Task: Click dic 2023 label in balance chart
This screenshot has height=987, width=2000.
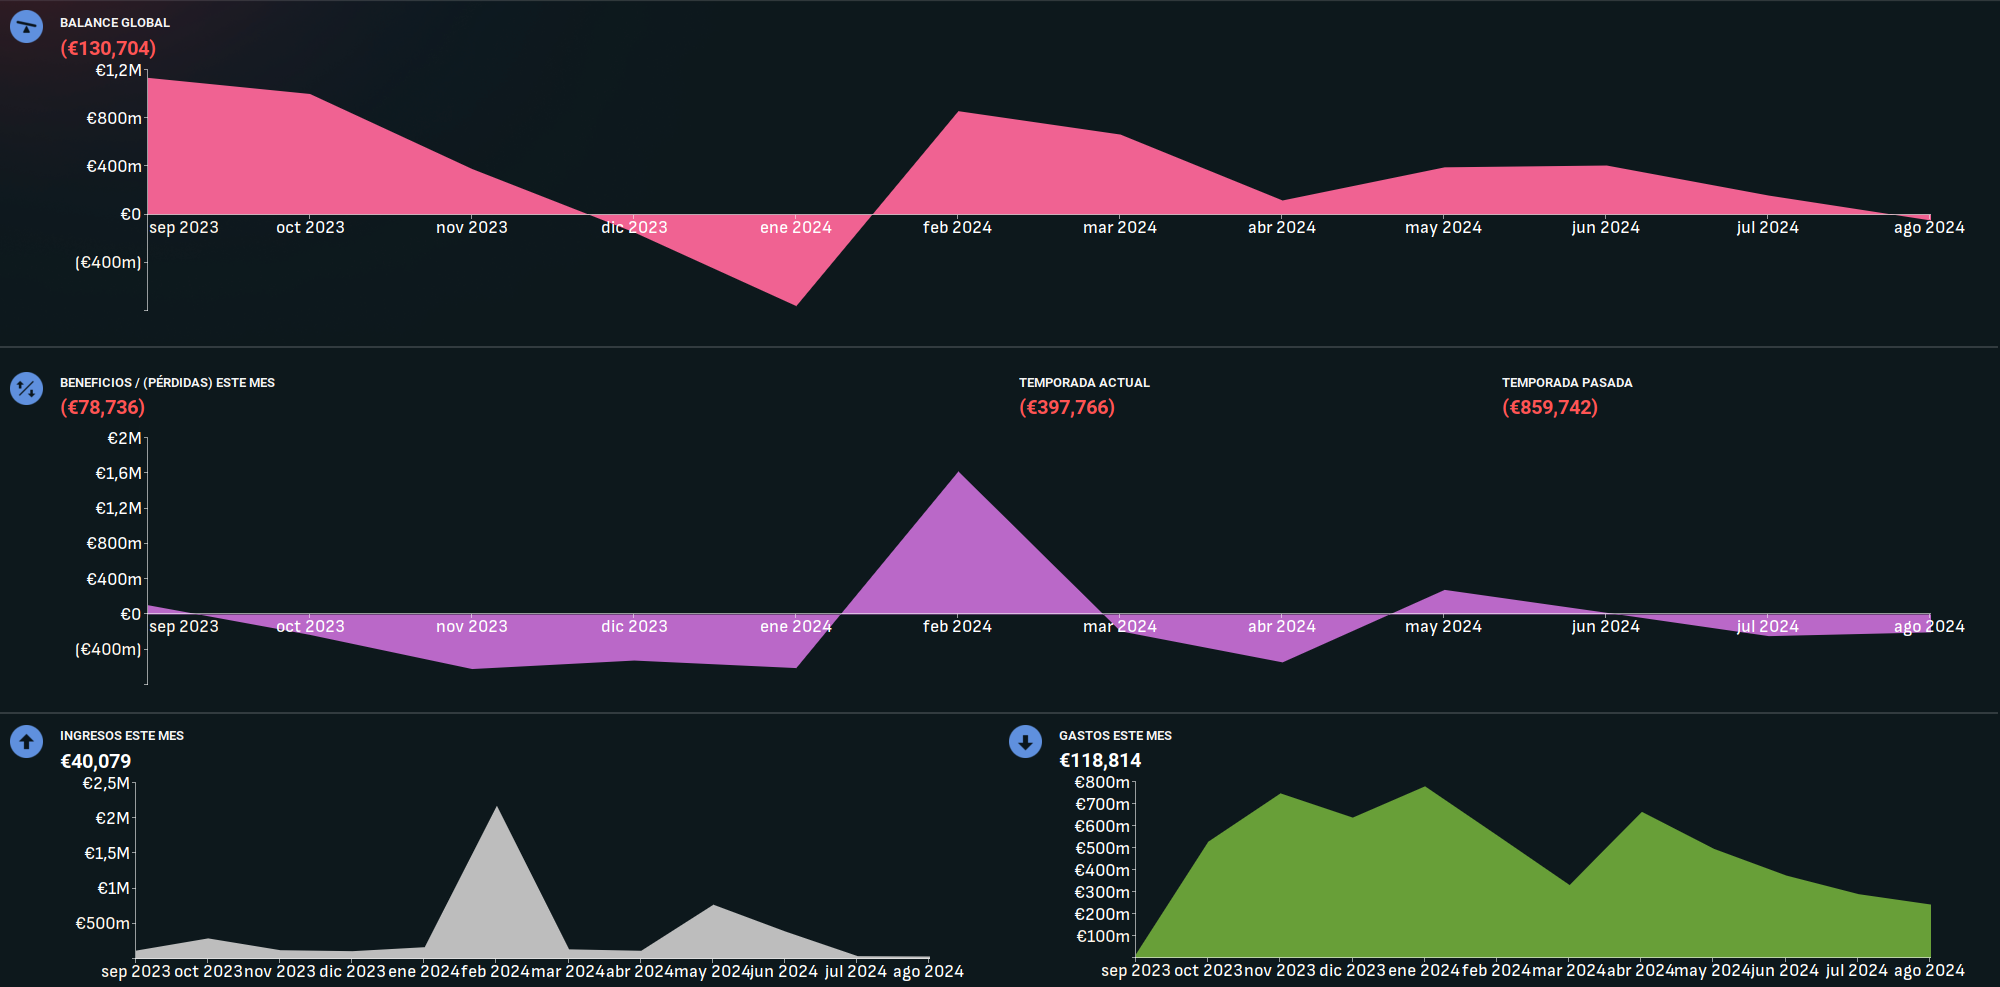Action: click(634, 228)
